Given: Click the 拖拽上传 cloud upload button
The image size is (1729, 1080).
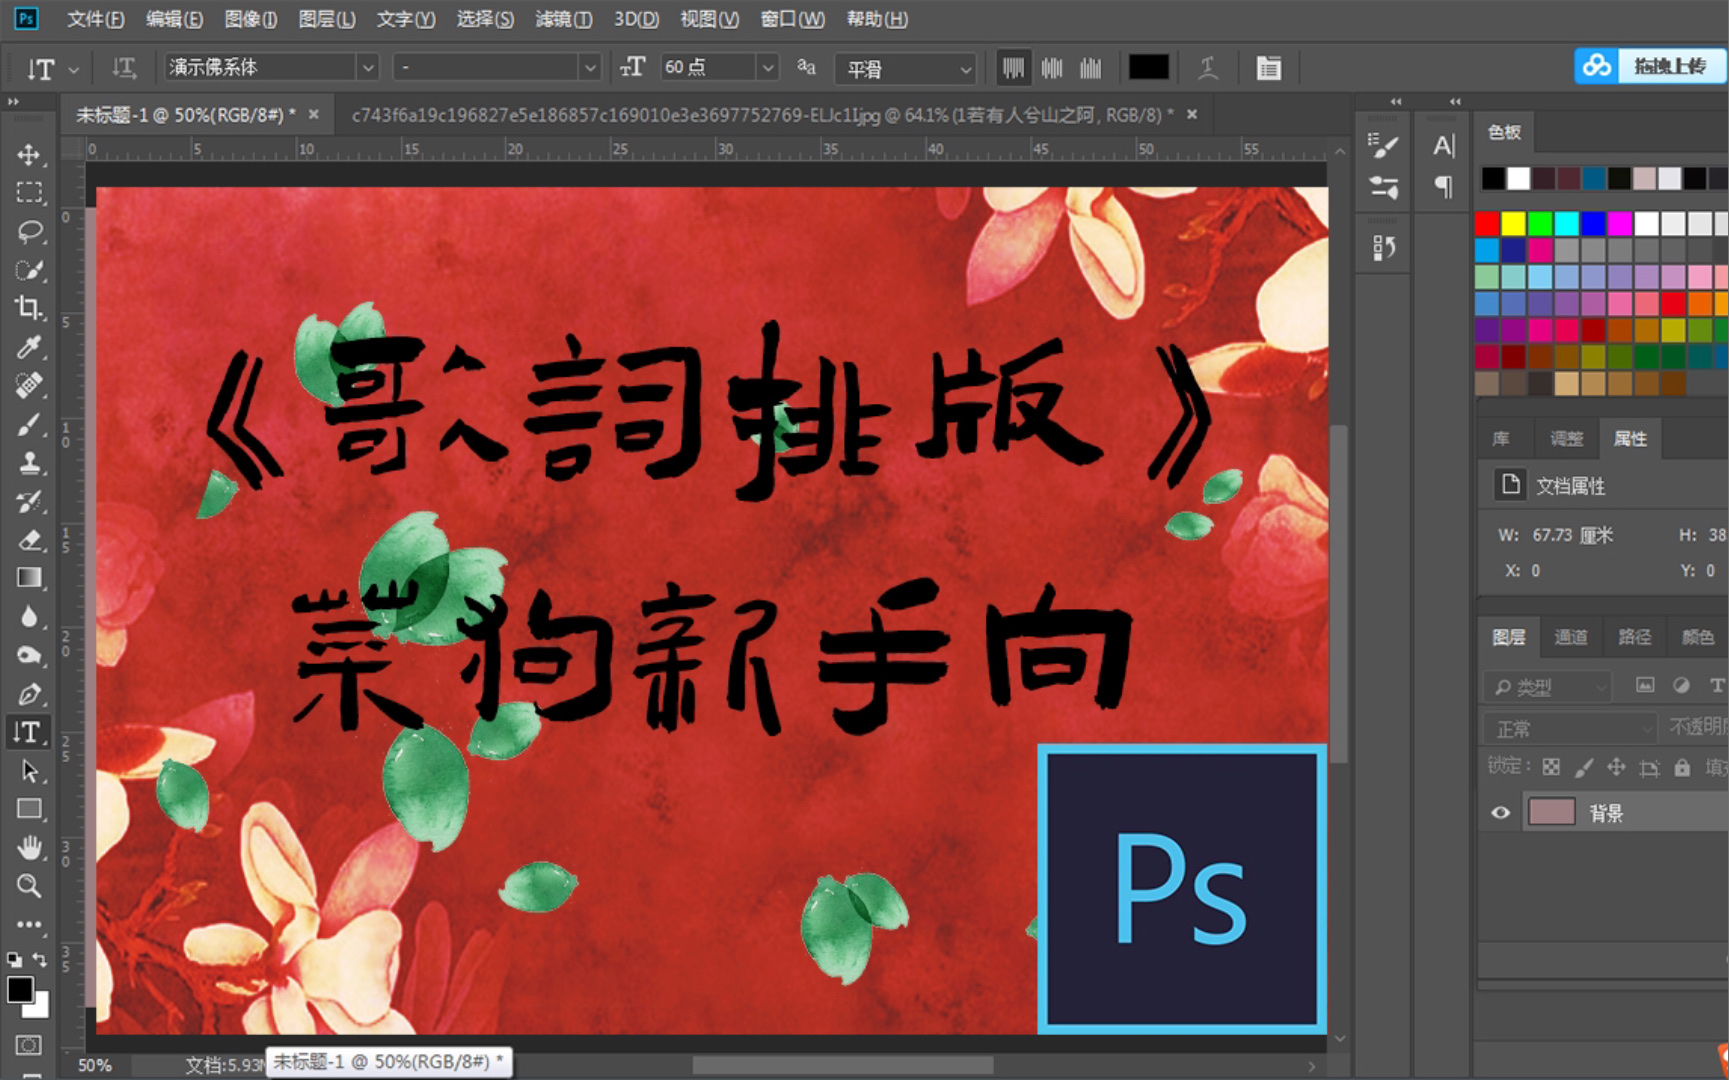Looking at the screenshot, I should (x=1650, y=66).
